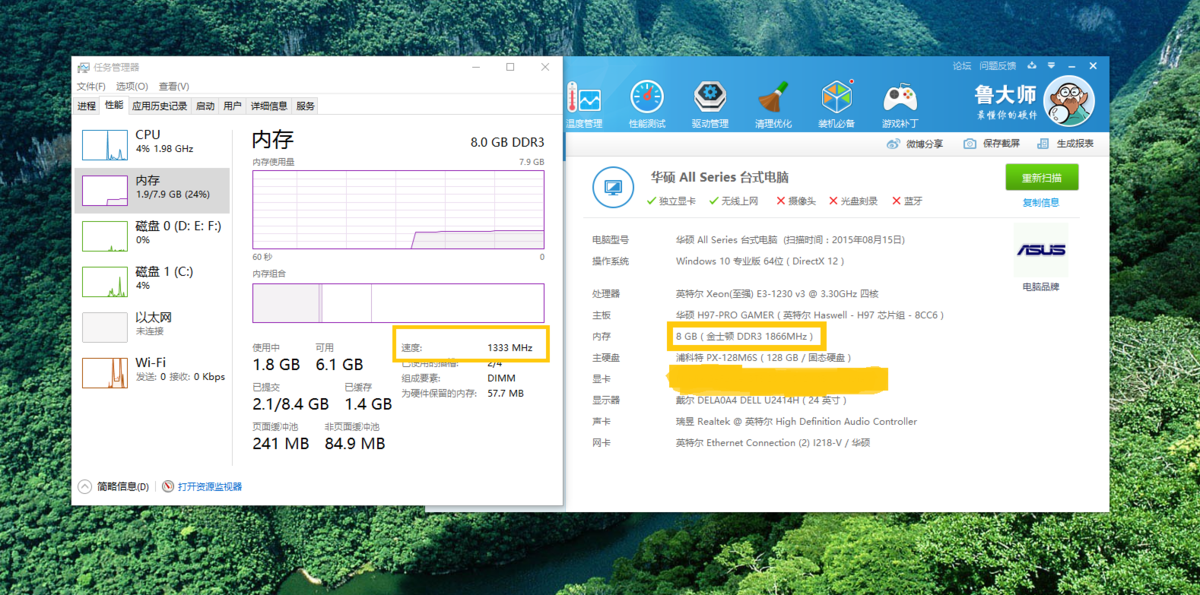
Task: Select 磁盘 1 (C:) in sidebar
Action: click(x=152, y=282)
